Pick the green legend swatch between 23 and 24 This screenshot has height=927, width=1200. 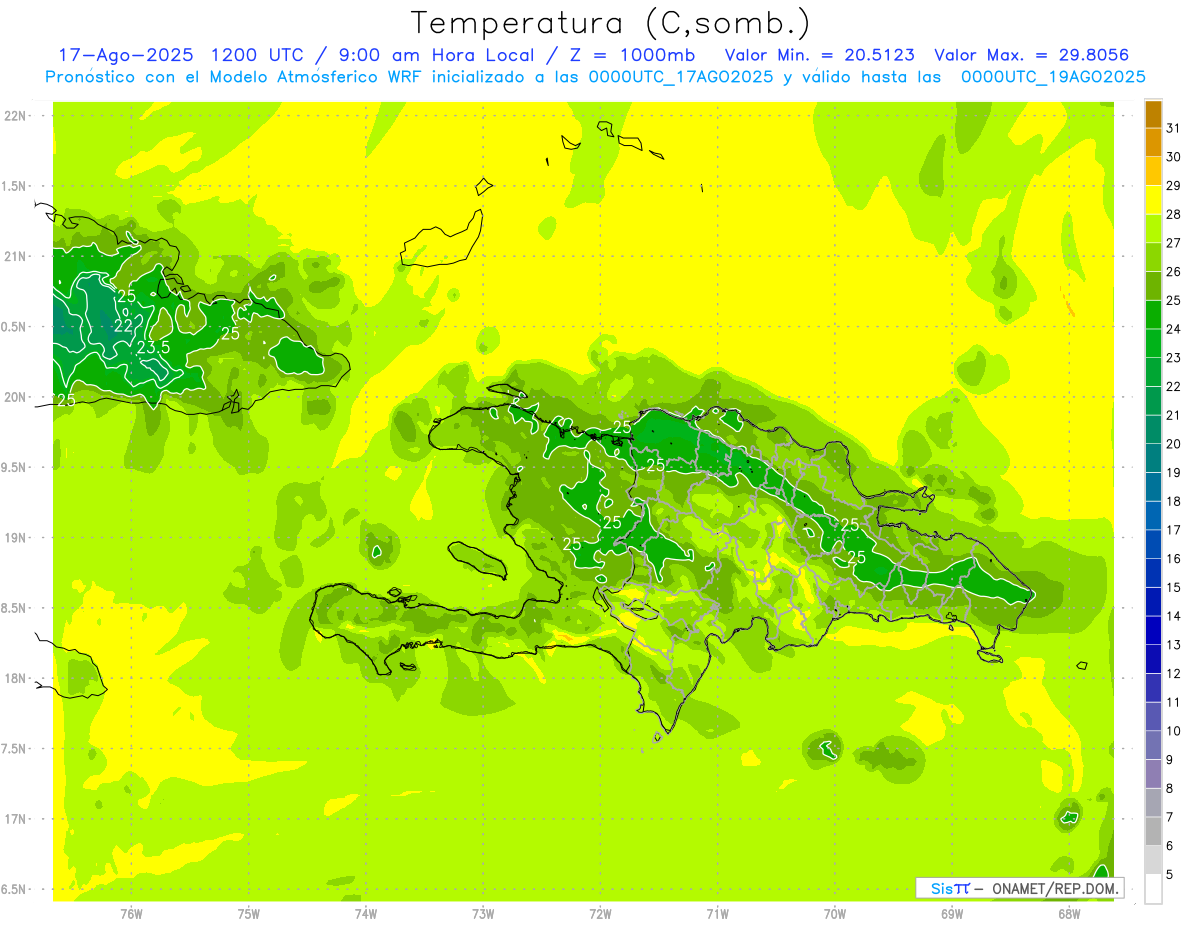coord(1153,343)
